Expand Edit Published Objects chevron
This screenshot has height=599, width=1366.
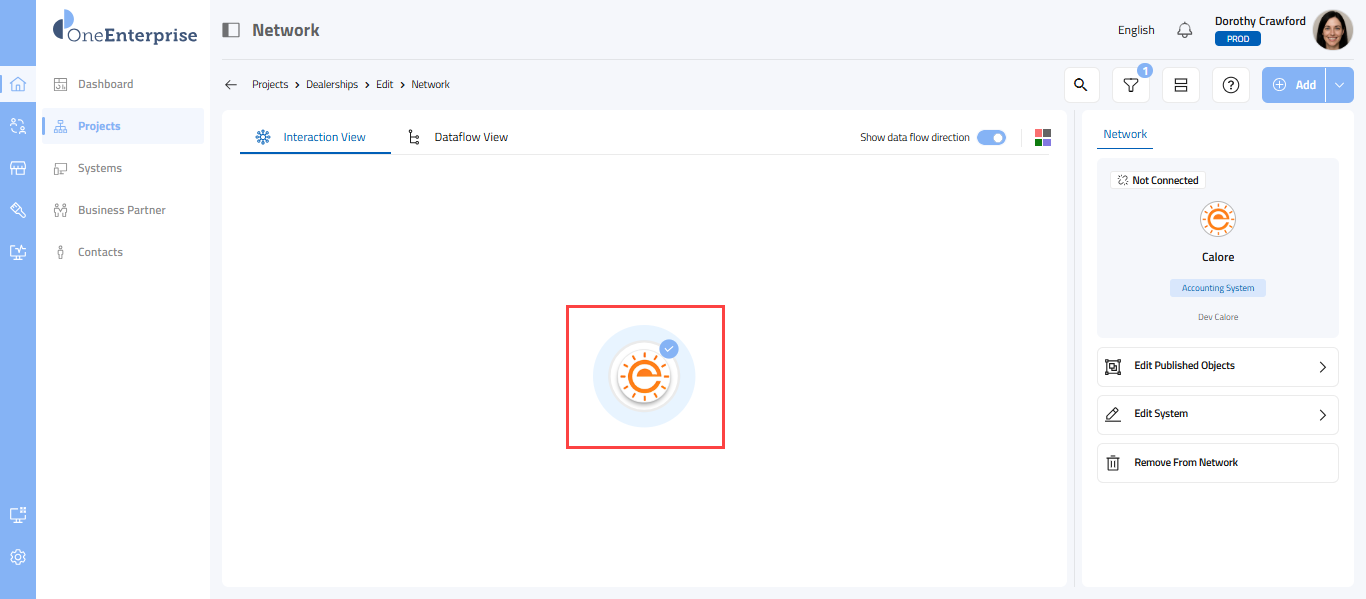click(1322, 367)
